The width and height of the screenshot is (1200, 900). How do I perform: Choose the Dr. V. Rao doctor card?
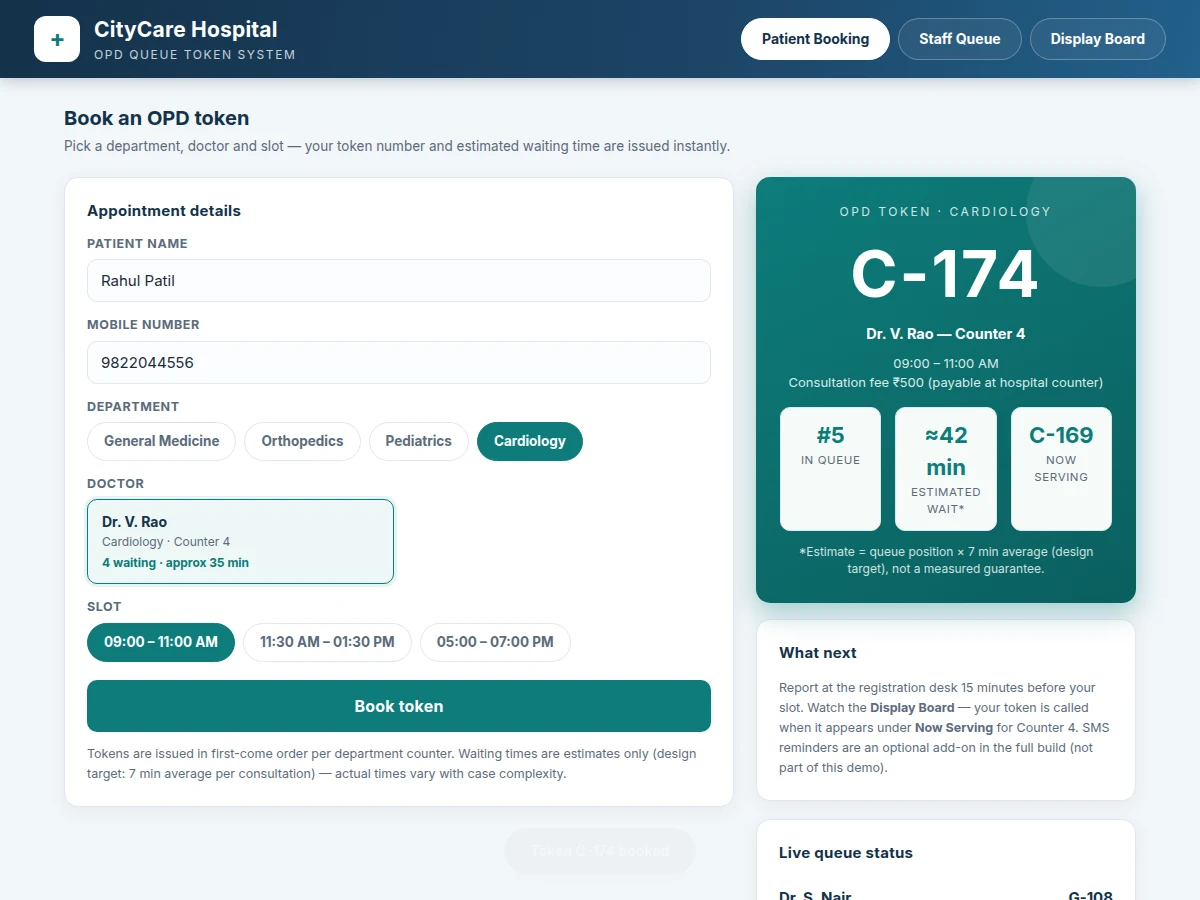point(241,541)
